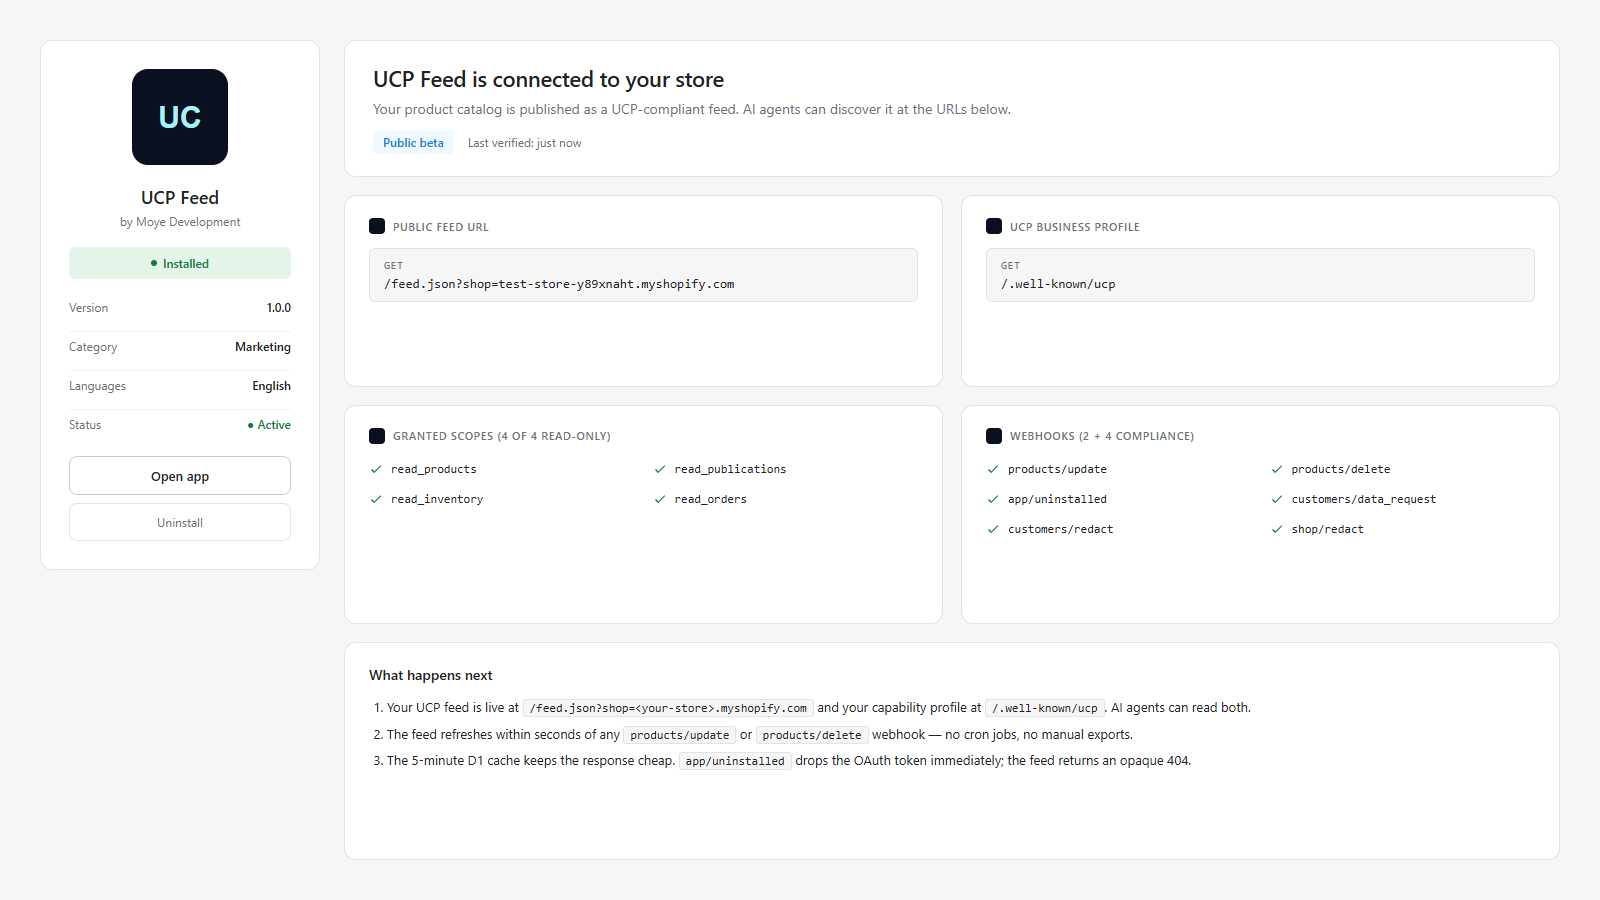Select the public feed.json URL field

(x=643, y=275)
